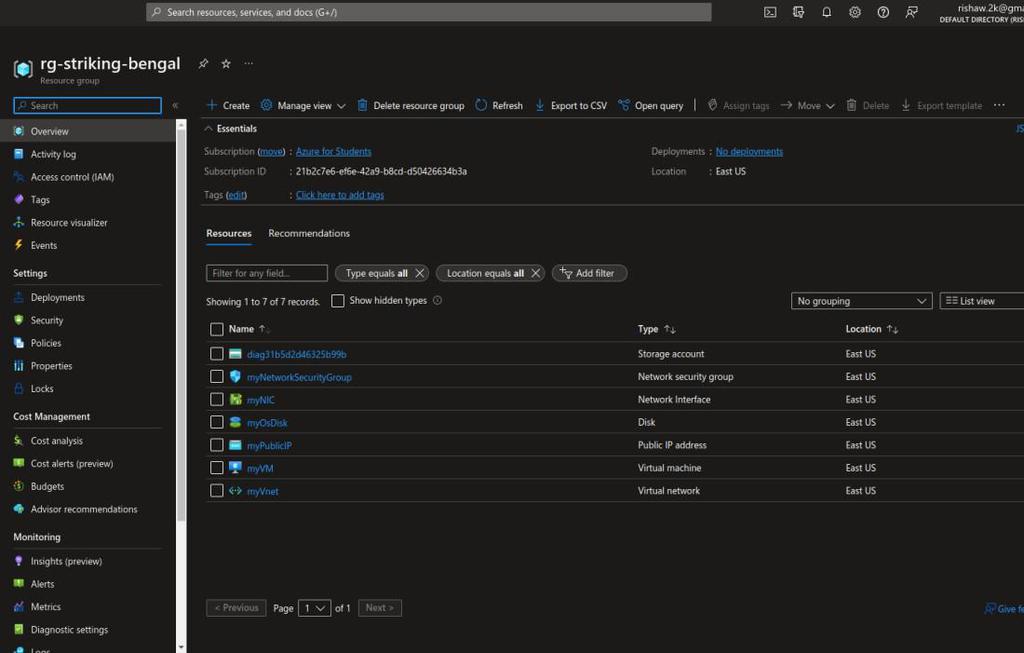
Task: Collapse the left sidebar menu
Action: 175,105
